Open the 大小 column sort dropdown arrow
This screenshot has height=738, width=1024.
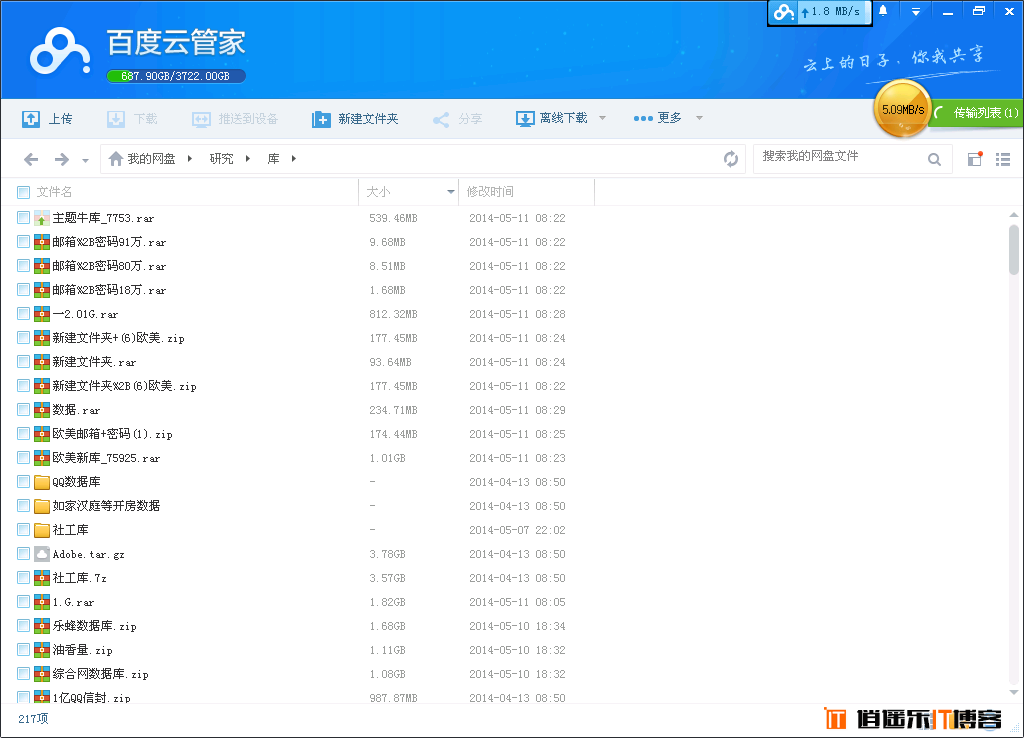(451, 192)
